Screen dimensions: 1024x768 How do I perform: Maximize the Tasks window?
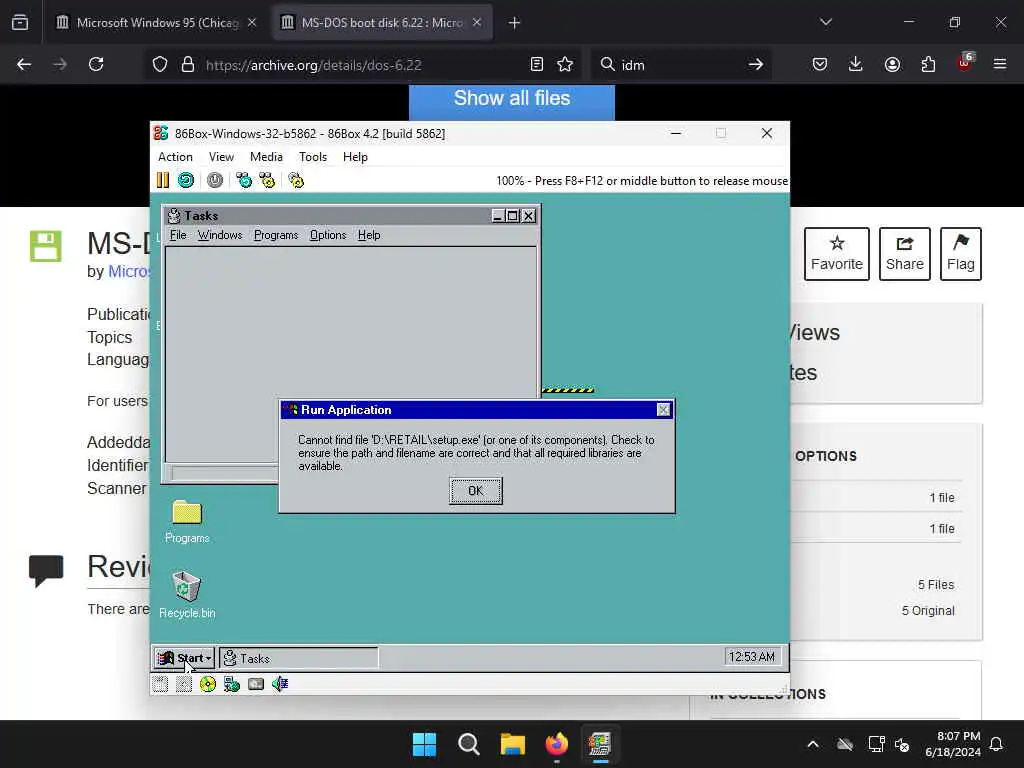point(513,216)
